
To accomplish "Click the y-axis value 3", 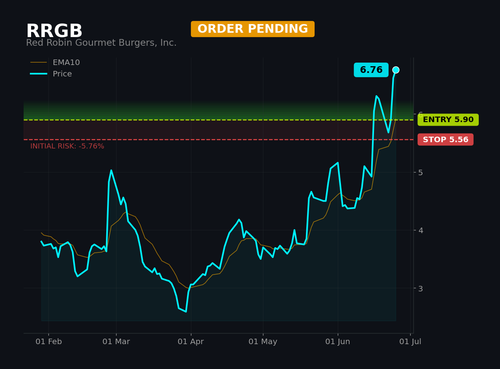I will tap(420, 288).
